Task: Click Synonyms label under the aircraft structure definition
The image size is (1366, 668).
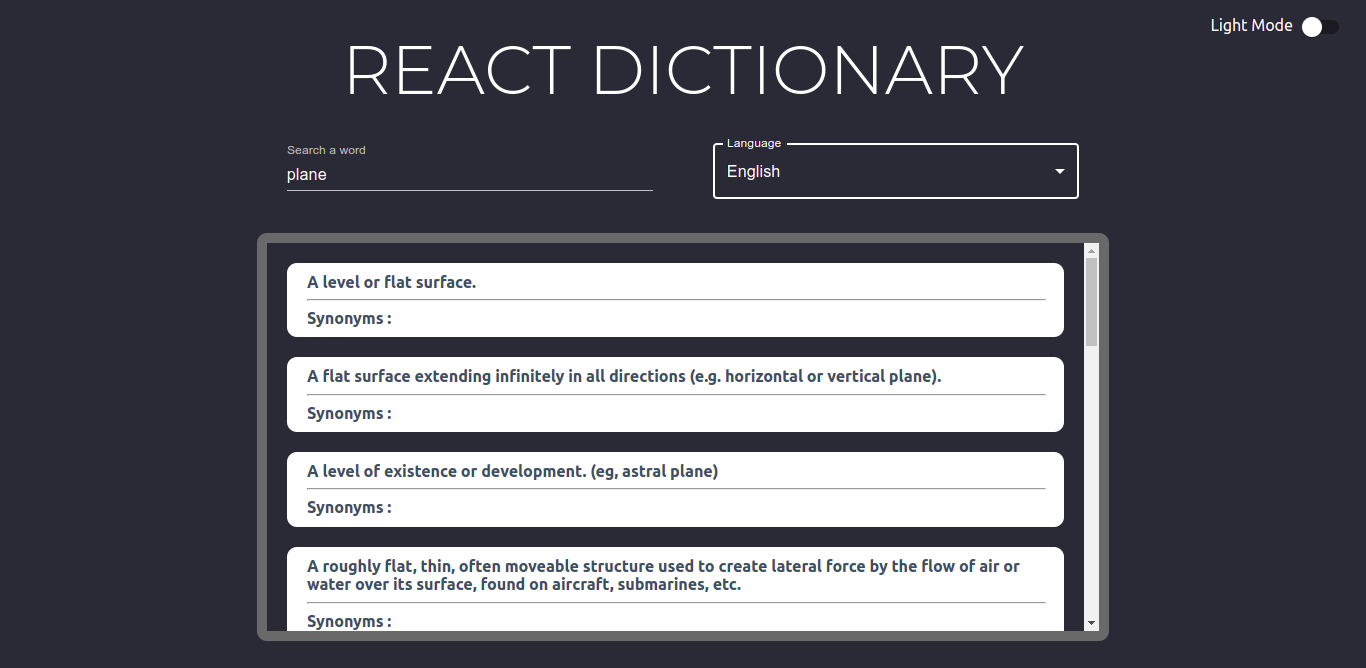Action: click(x=349, y=621)
